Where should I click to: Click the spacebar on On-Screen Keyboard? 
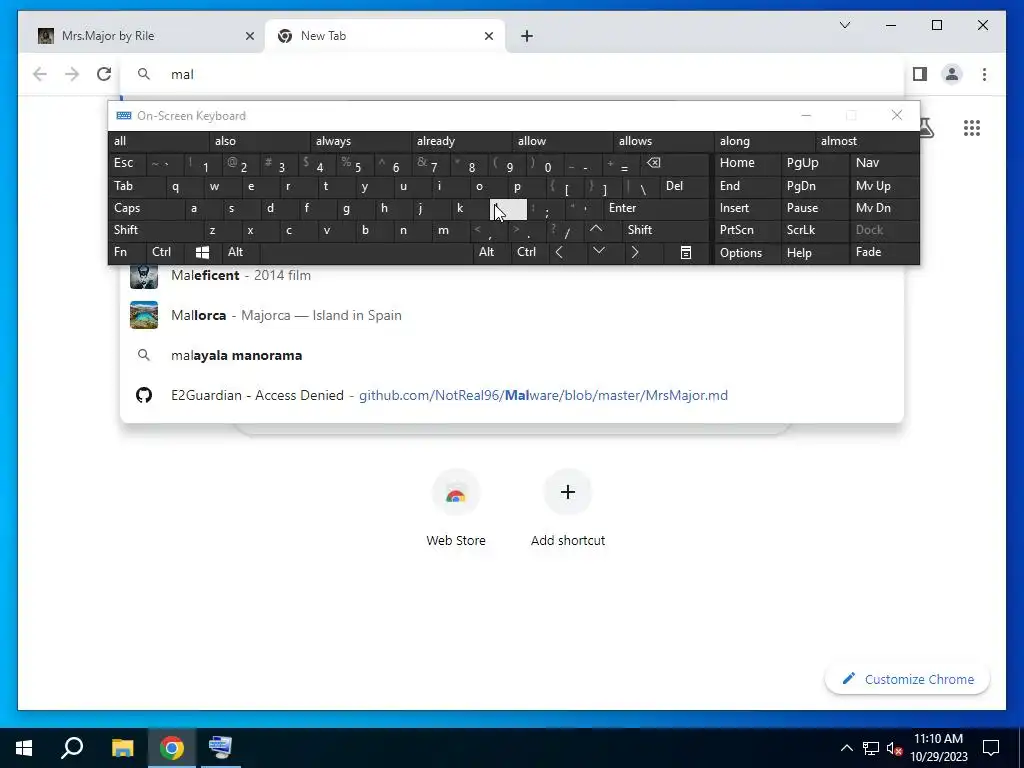tap(366, 252)
